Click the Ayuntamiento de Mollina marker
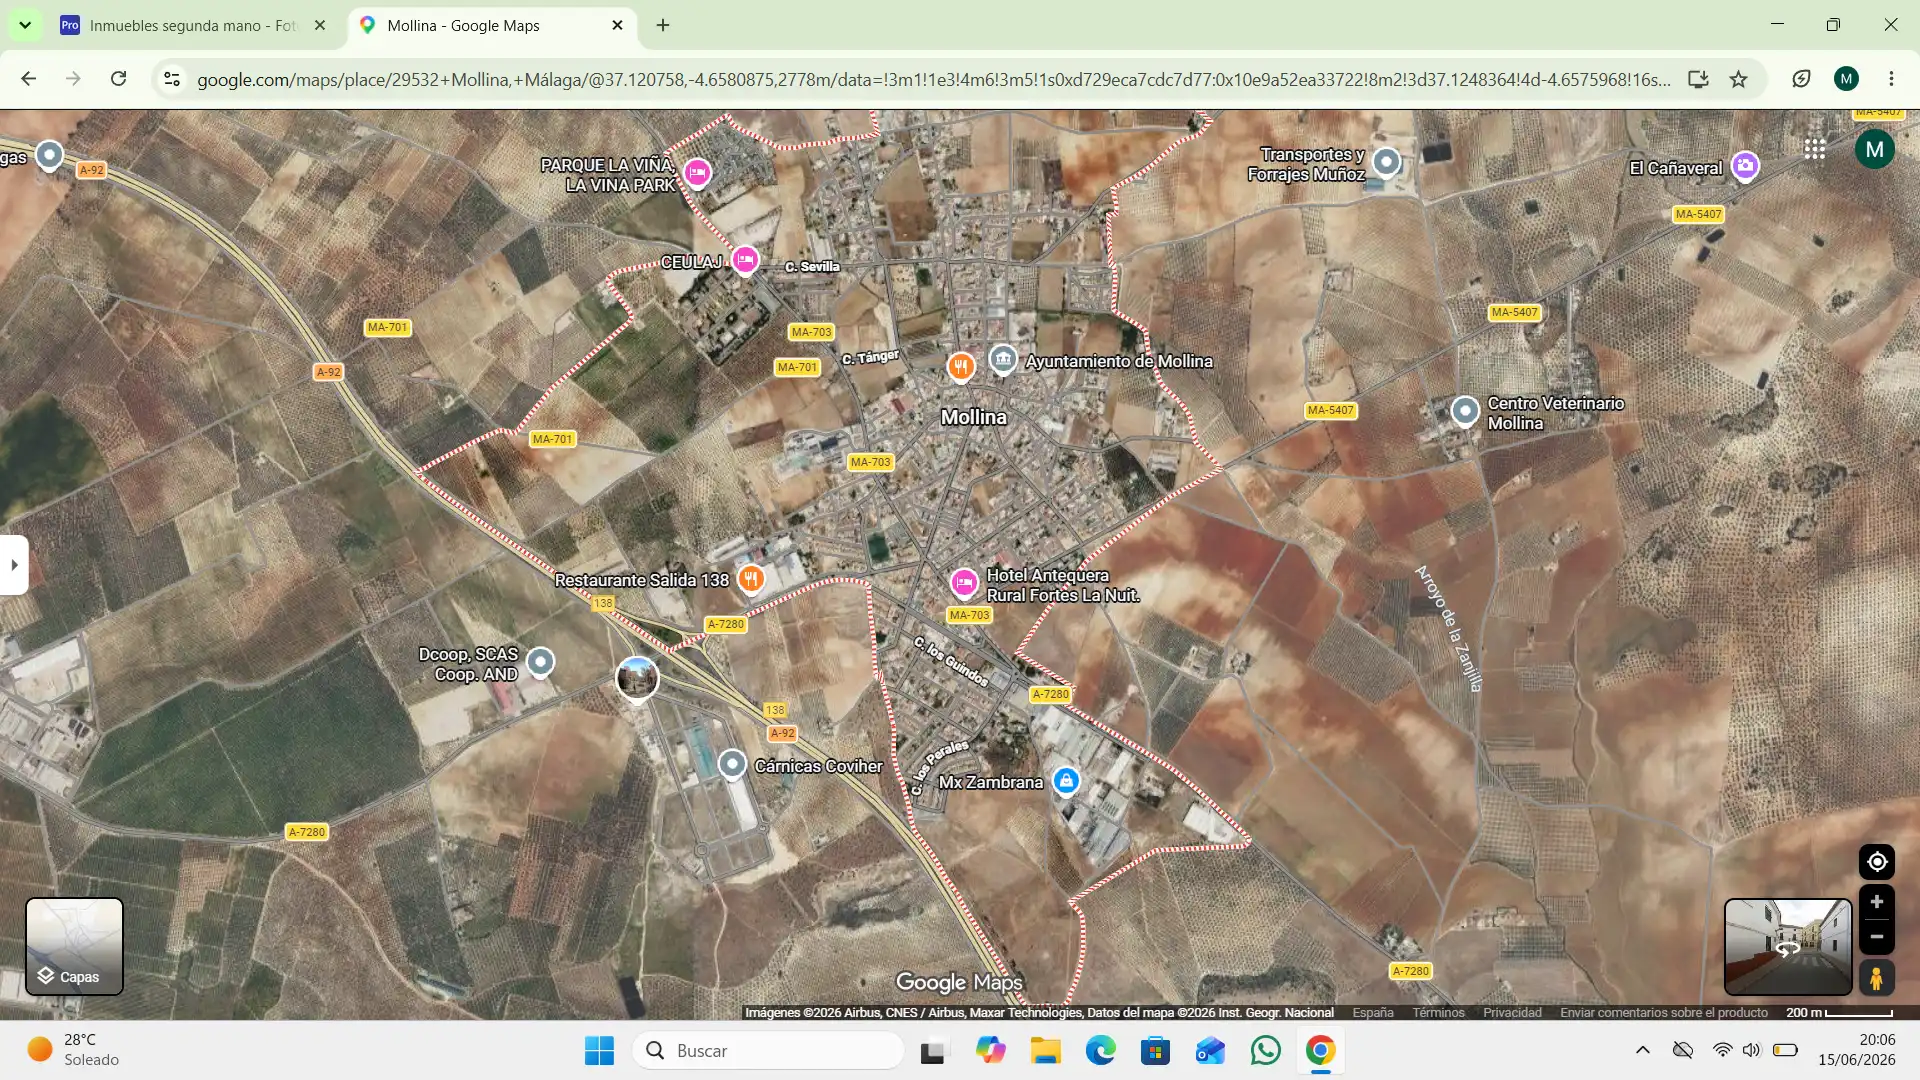The height and width of the screenshot is (1080, 1920). tap(1003, 359)
